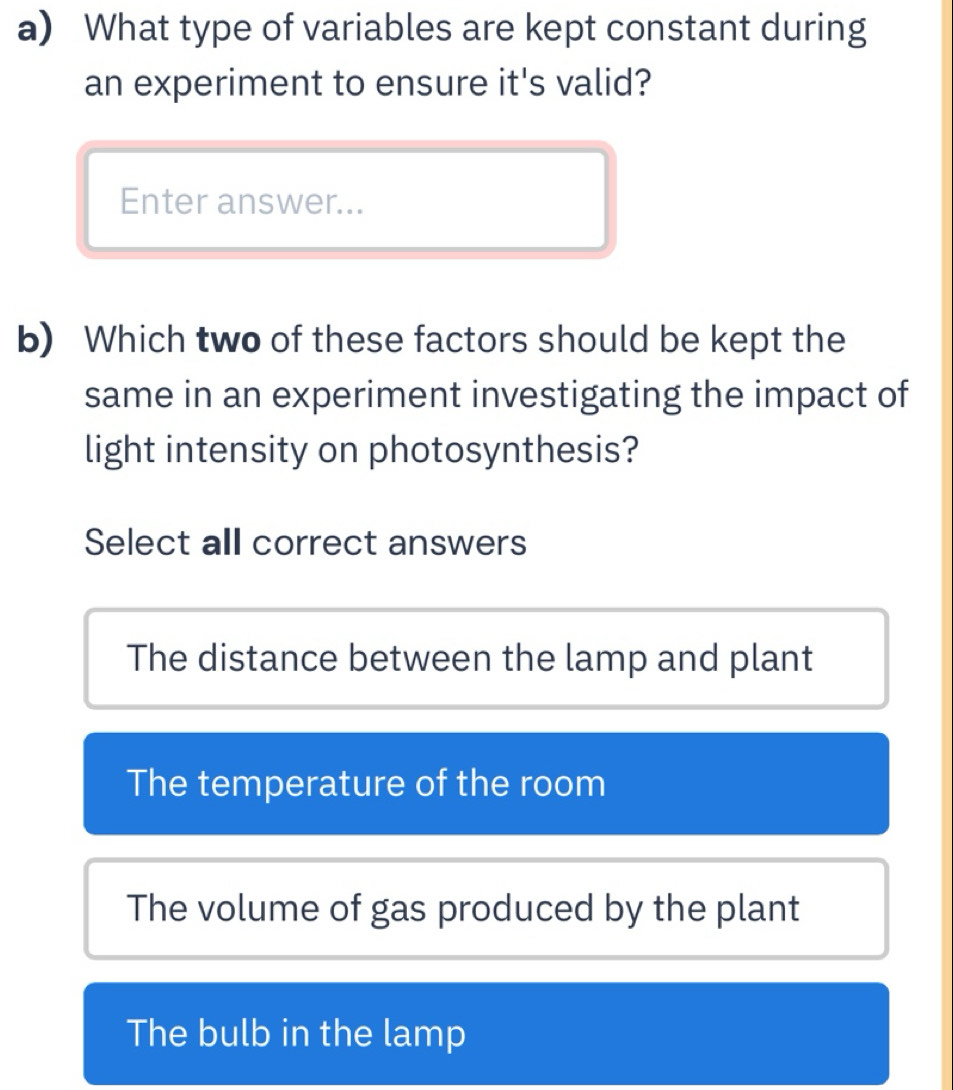Choose the unselected gas volume answer box
This screenshot has width=953, height=1090.
point(486,909)
